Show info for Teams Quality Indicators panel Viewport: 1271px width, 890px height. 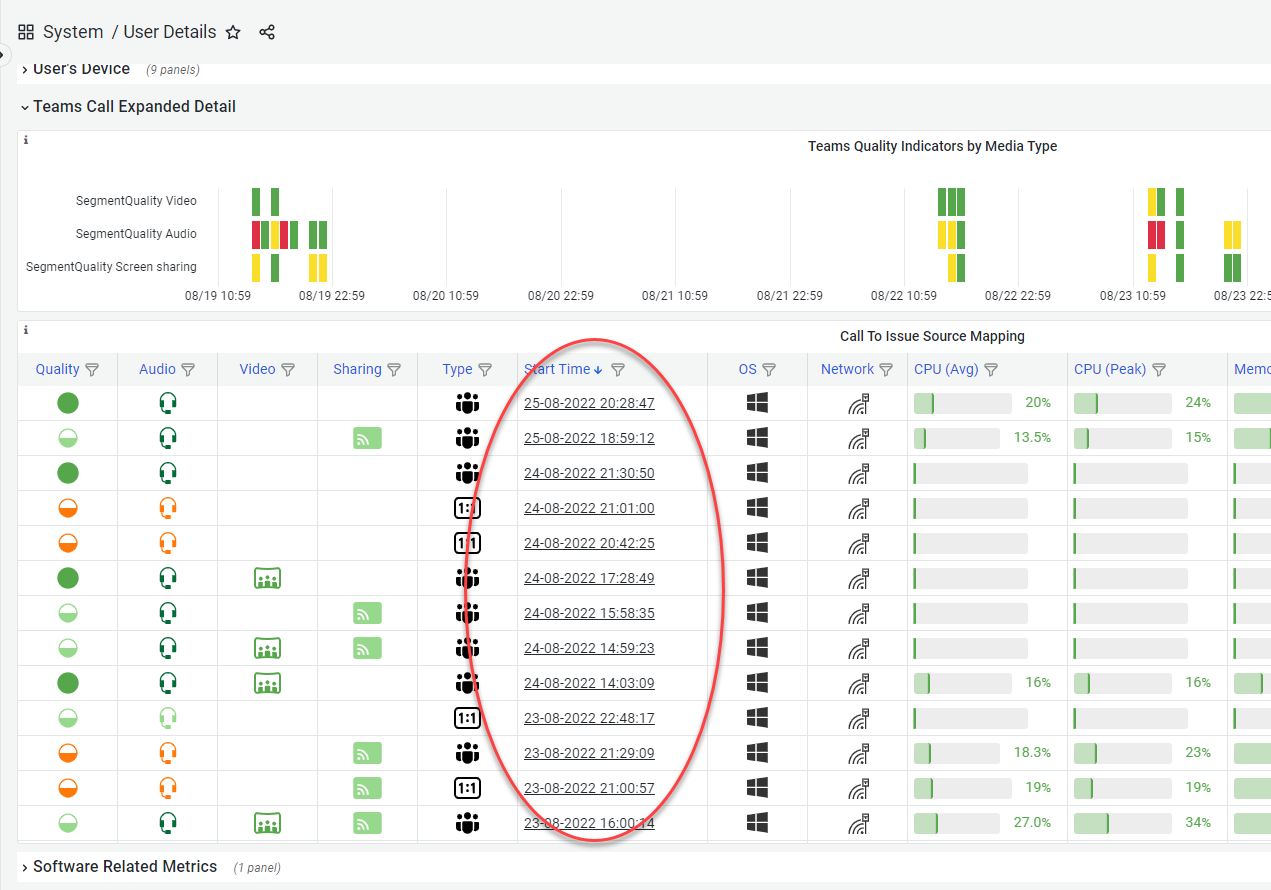click(26, 140)
